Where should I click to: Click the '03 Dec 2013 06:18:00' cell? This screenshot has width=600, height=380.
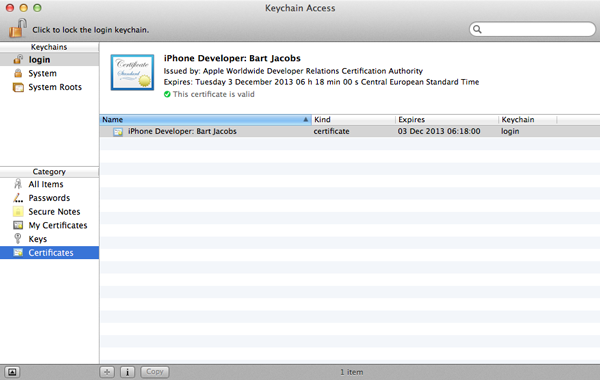(439, 131)
